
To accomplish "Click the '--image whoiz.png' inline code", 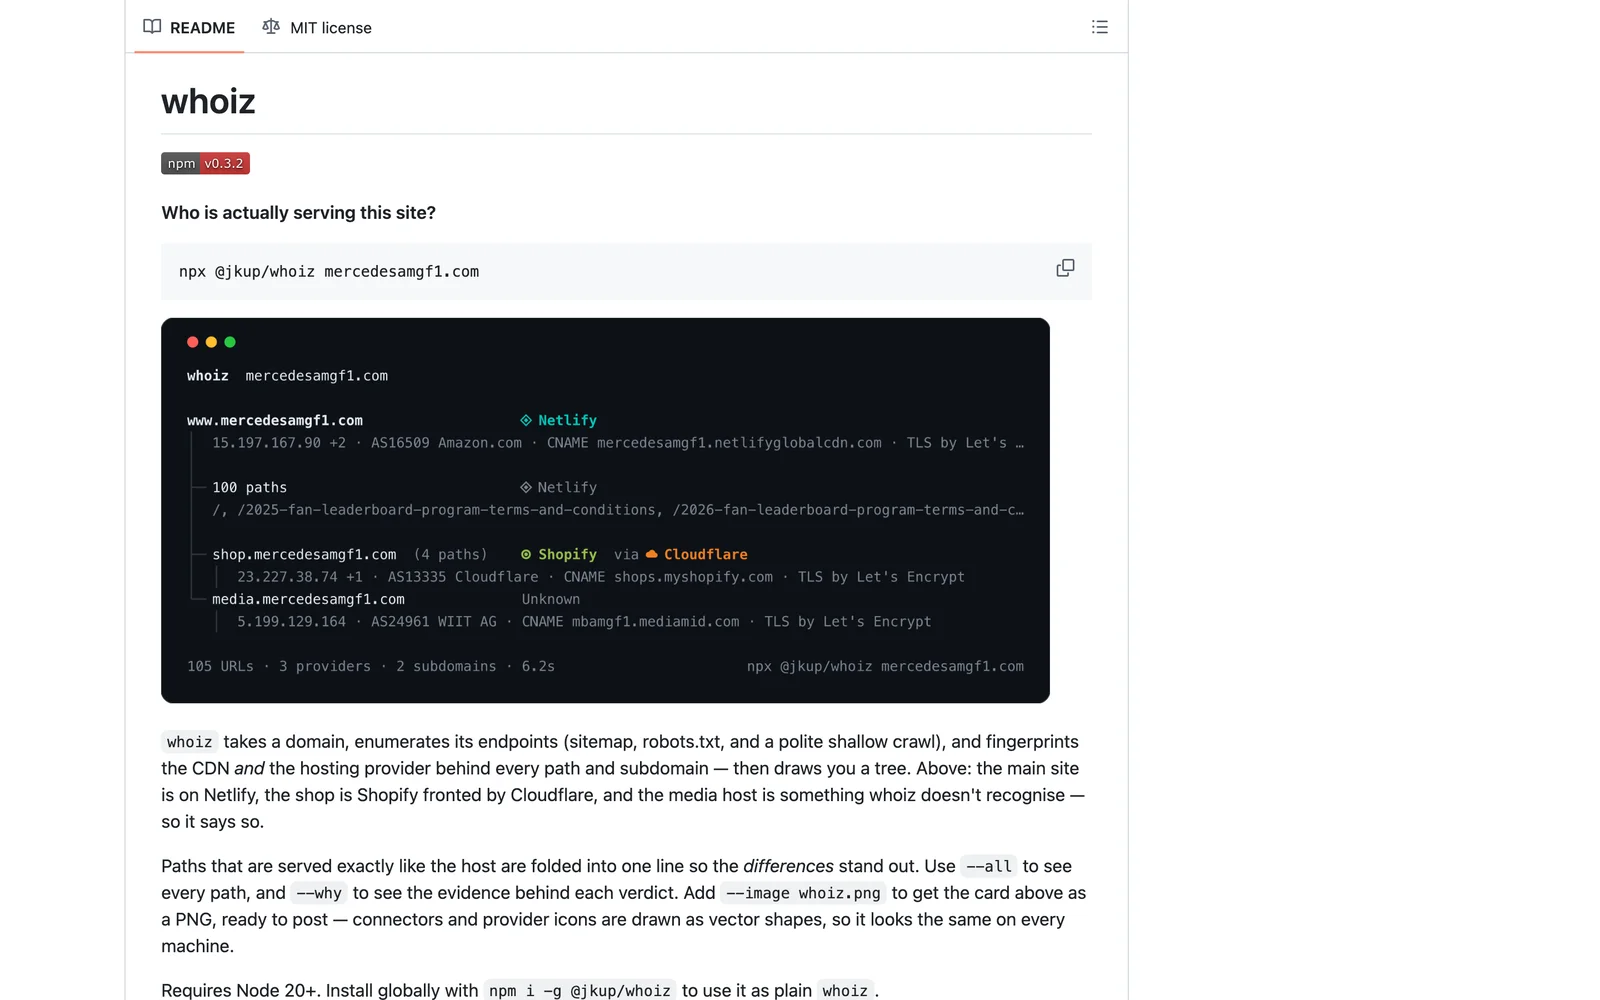I will 803,893.
